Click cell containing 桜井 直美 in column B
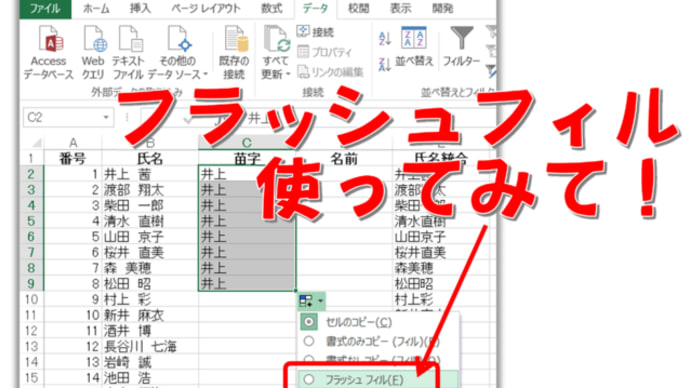The height and width of the screenshot is (388, 690). pos(150,253)
